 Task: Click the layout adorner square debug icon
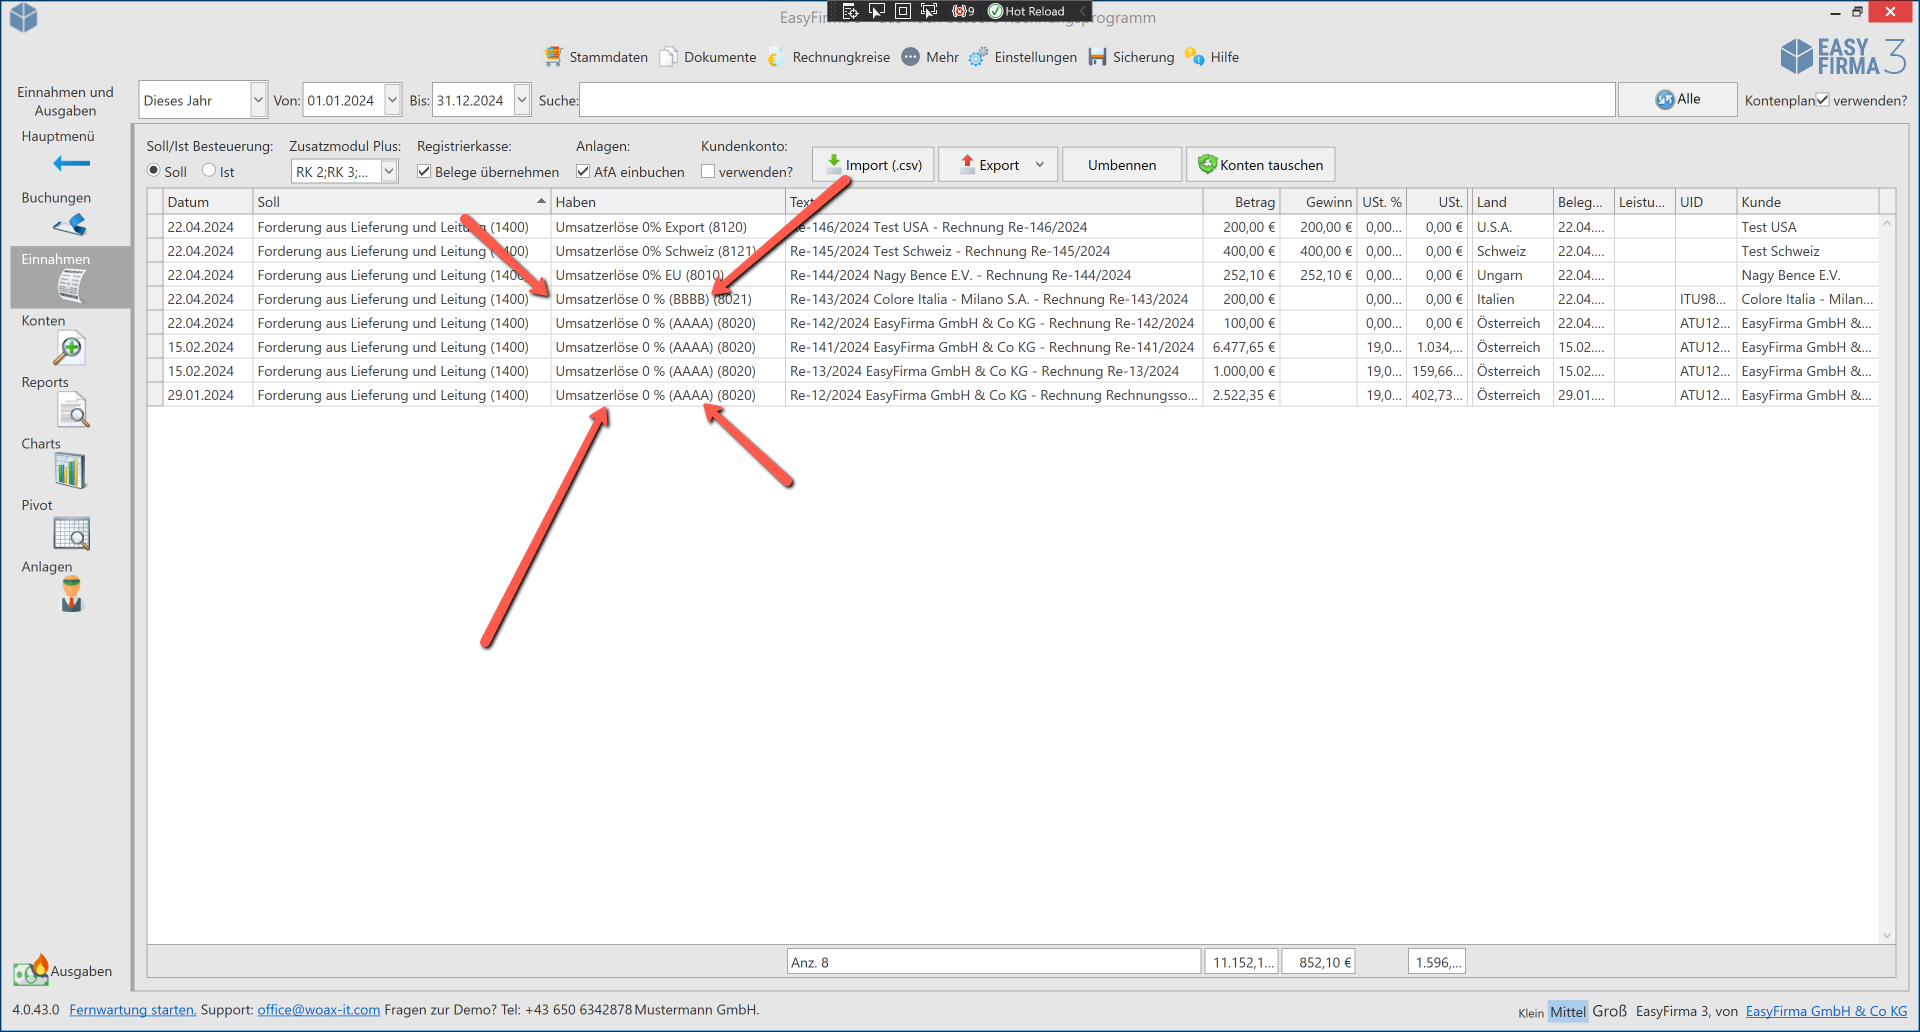pos(903,11)
